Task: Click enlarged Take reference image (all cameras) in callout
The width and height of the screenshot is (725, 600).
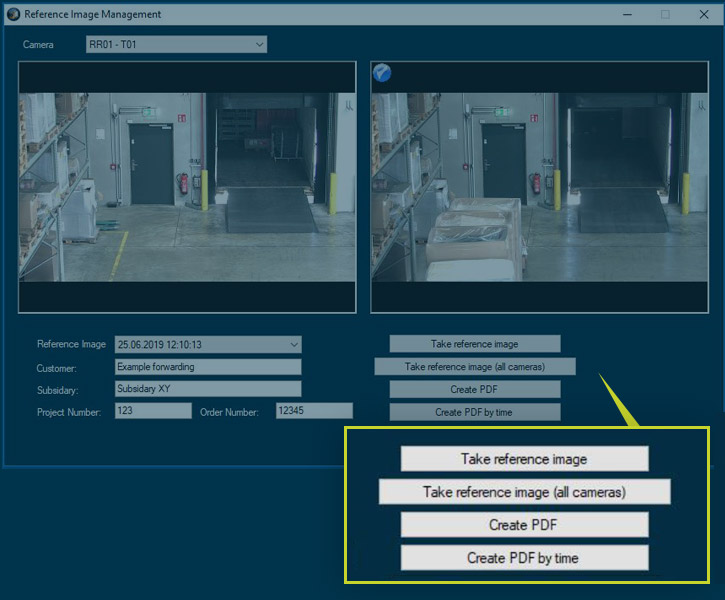Action: coord(524,492)
